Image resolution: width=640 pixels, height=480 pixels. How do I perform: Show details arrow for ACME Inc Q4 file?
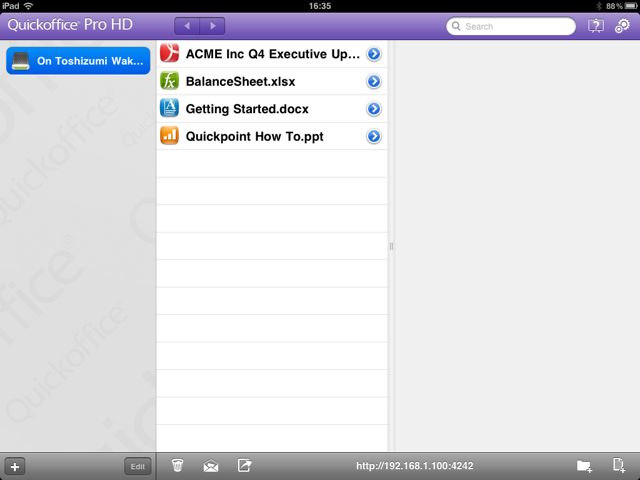pos(374,54)
